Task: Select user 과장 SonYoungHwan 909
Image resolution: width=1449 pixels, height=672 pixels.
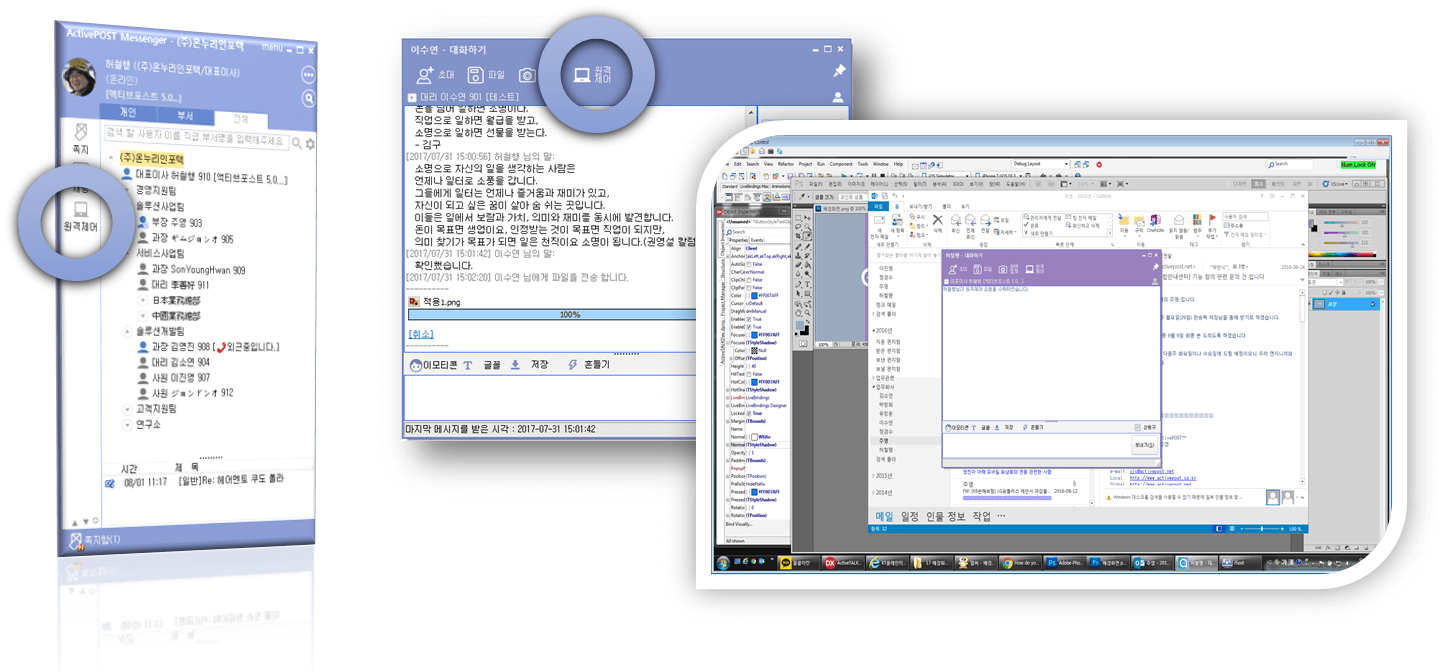Action: click(x=190, y=270)
